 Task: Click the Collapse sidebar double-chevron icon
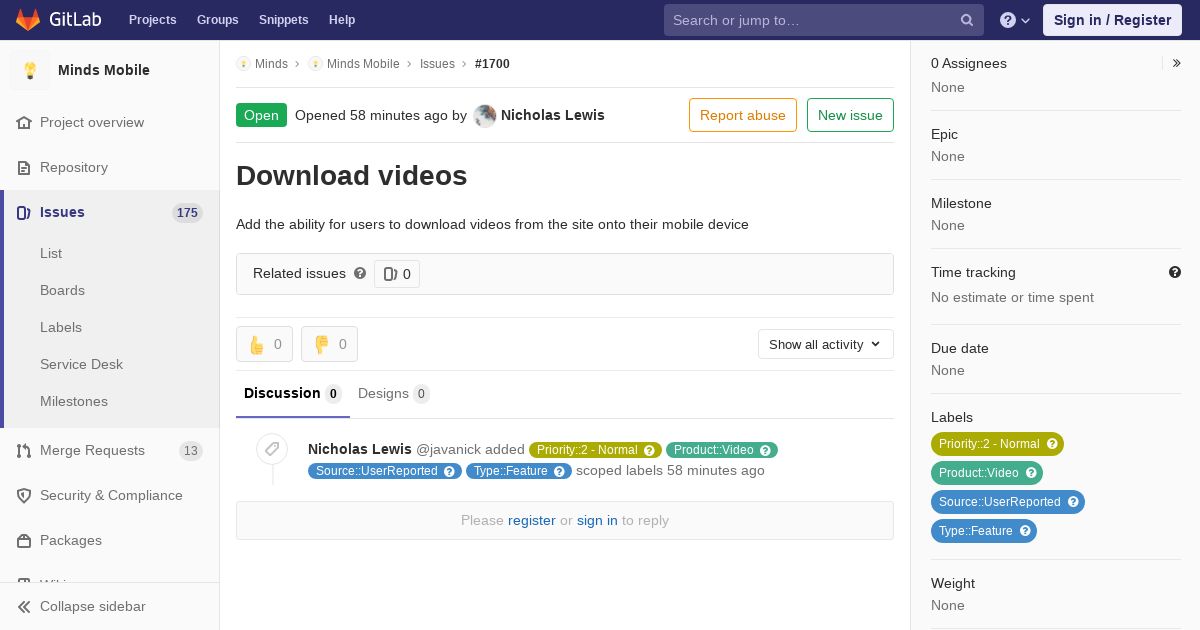tap(24, 606)
